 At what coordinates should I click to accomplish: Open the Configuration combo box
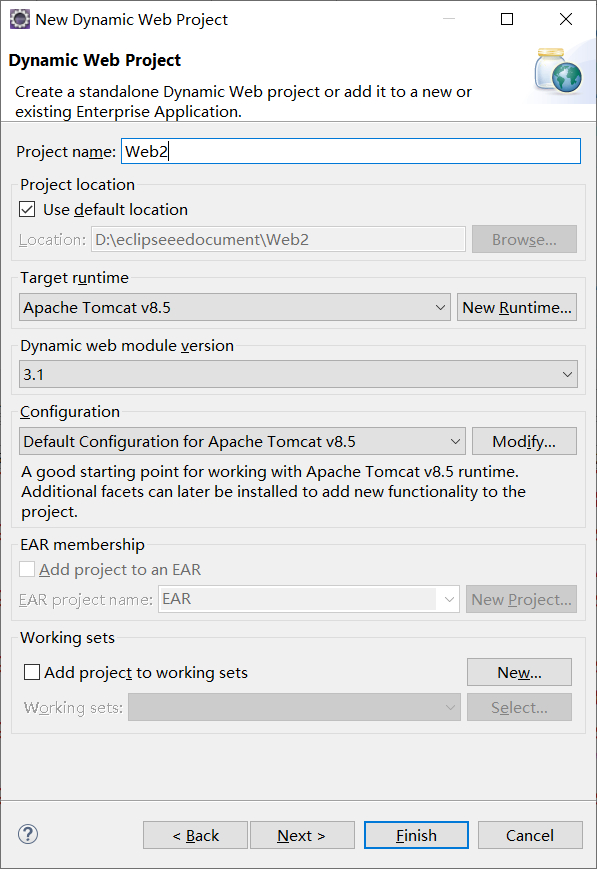click(242, 441)
